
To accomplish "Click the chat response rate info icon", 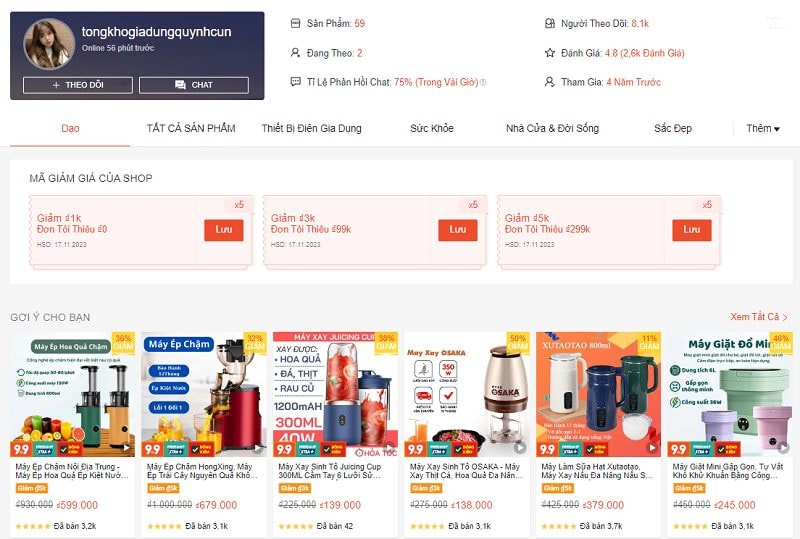I will click(483, 82).
